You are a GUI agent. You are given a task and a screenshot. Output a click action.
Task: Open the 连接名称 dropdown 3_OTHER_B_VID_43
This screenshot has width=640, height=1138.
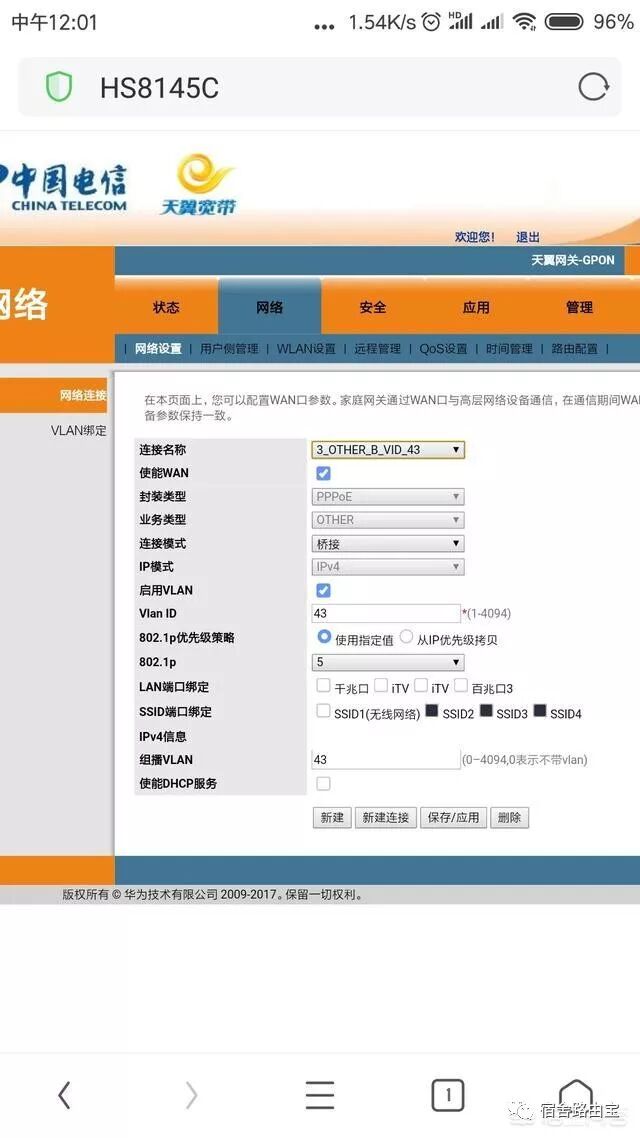(x=388, y=450)
